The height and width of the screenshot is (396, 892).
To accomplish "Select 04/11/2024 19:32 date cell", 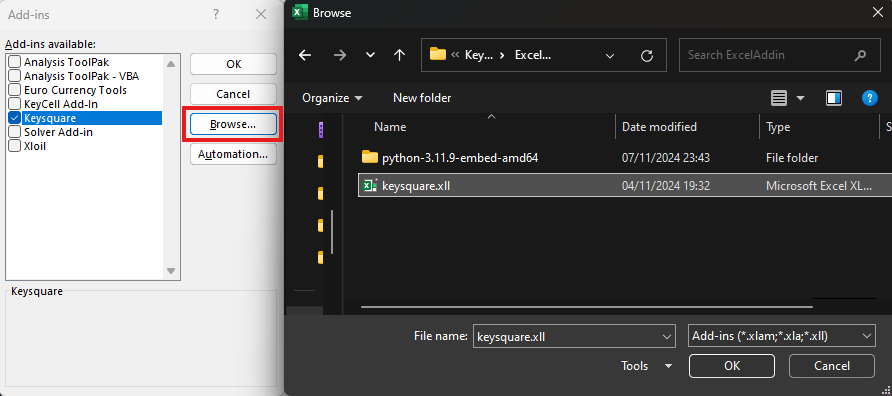I will (x=666, y=186).
